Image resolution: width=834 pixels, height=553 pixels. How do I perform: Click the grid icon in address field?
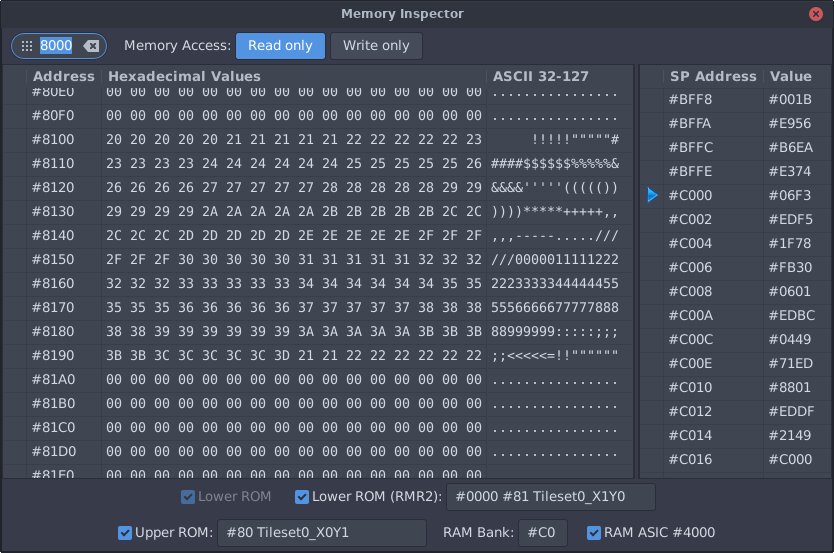(27, 46)
